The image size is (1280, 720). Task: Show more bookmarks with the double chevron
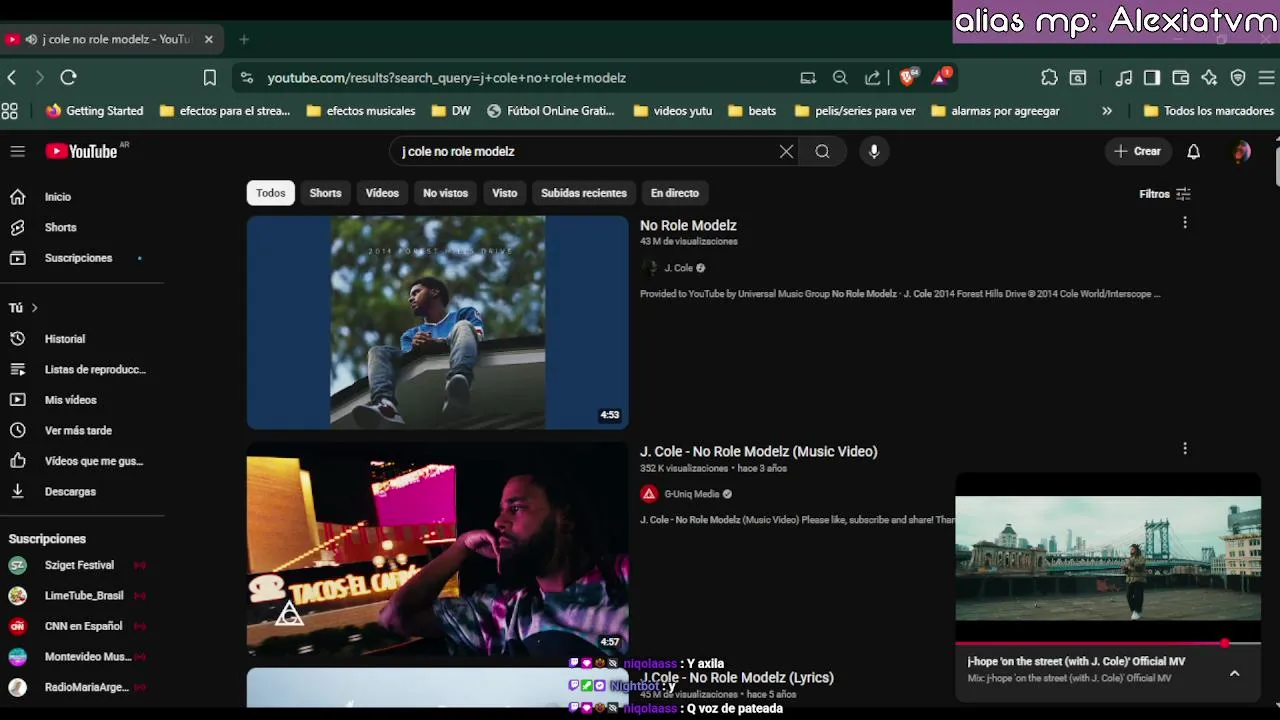[x=1107, y=111]
